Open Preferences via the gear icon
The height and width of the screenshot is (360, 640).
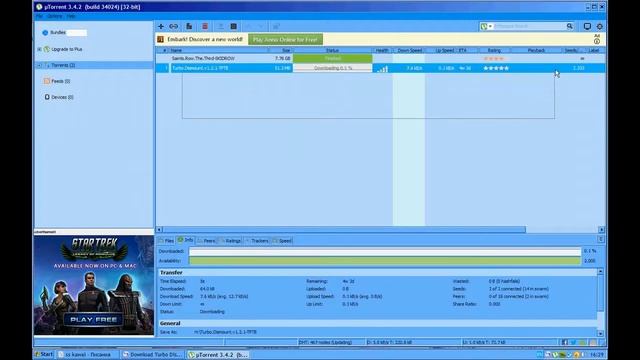(x=600, y=26)
